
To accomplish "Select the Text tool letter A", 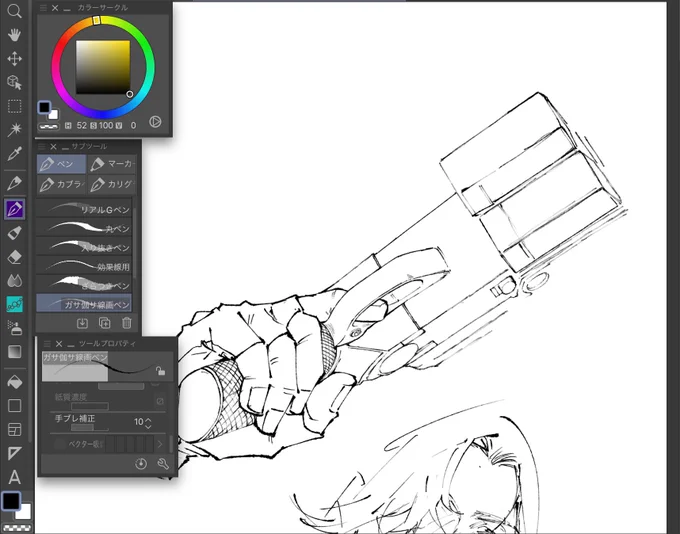I will [14, 478].
